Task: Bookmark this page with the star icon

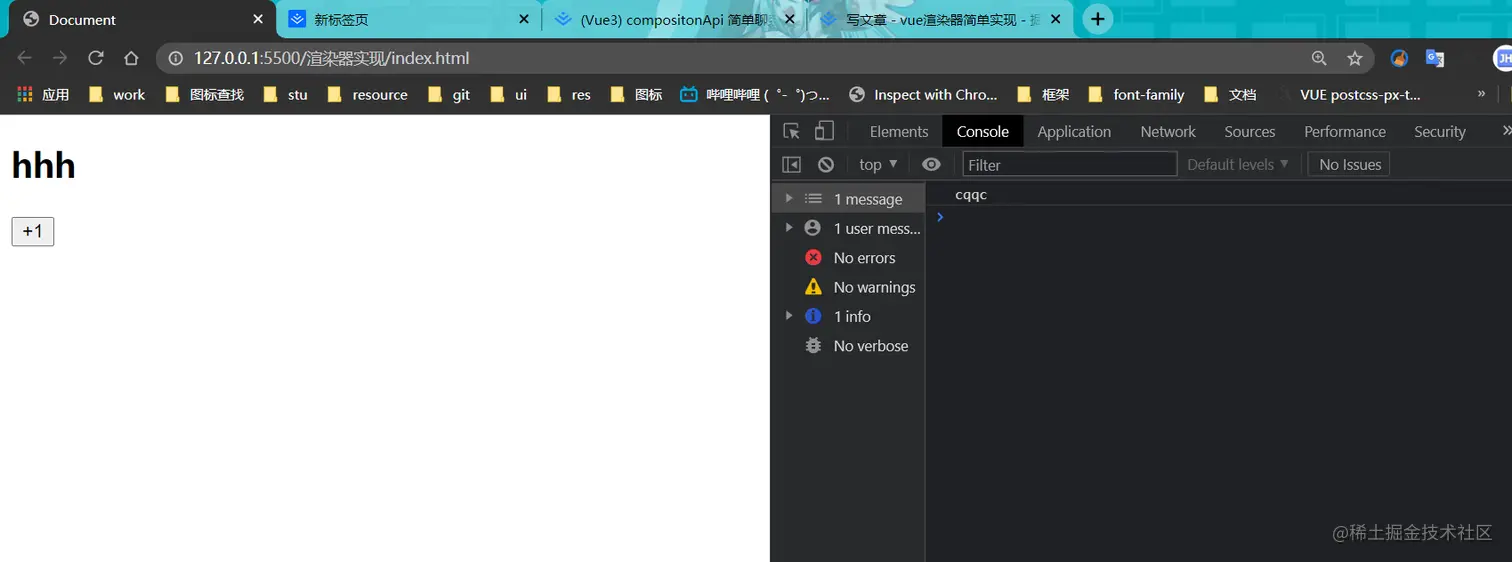Action: [x=1355, y=58]
